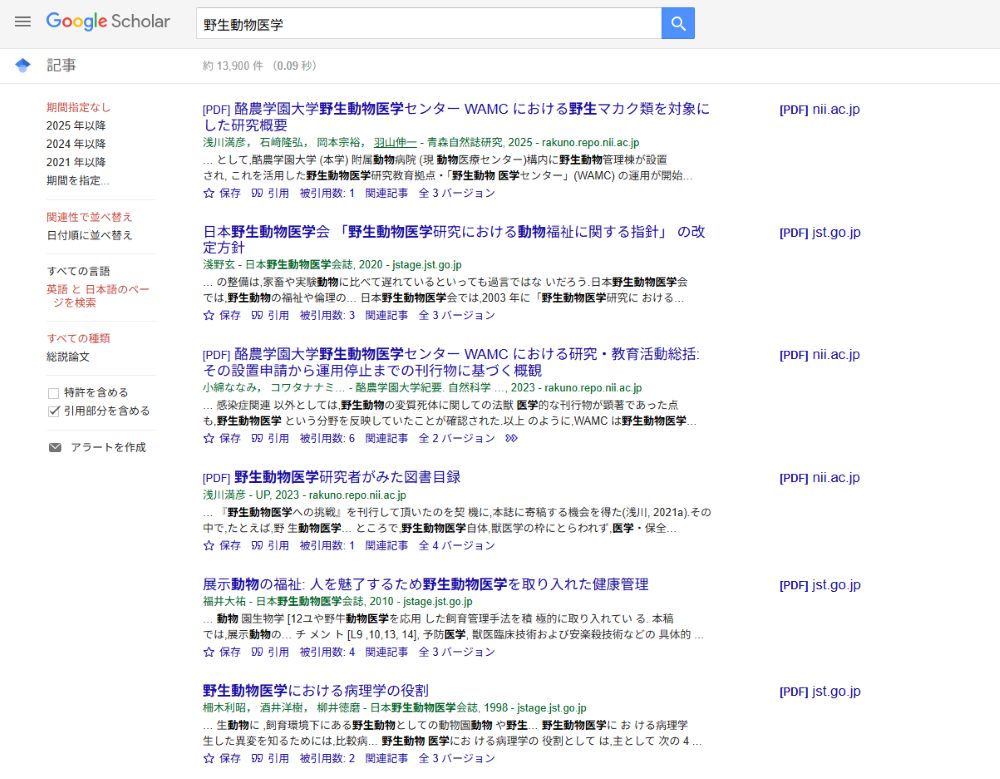Open 野生動物医学における病理学の役割 article
1000x779 pixels.
(x=315, y=690)
